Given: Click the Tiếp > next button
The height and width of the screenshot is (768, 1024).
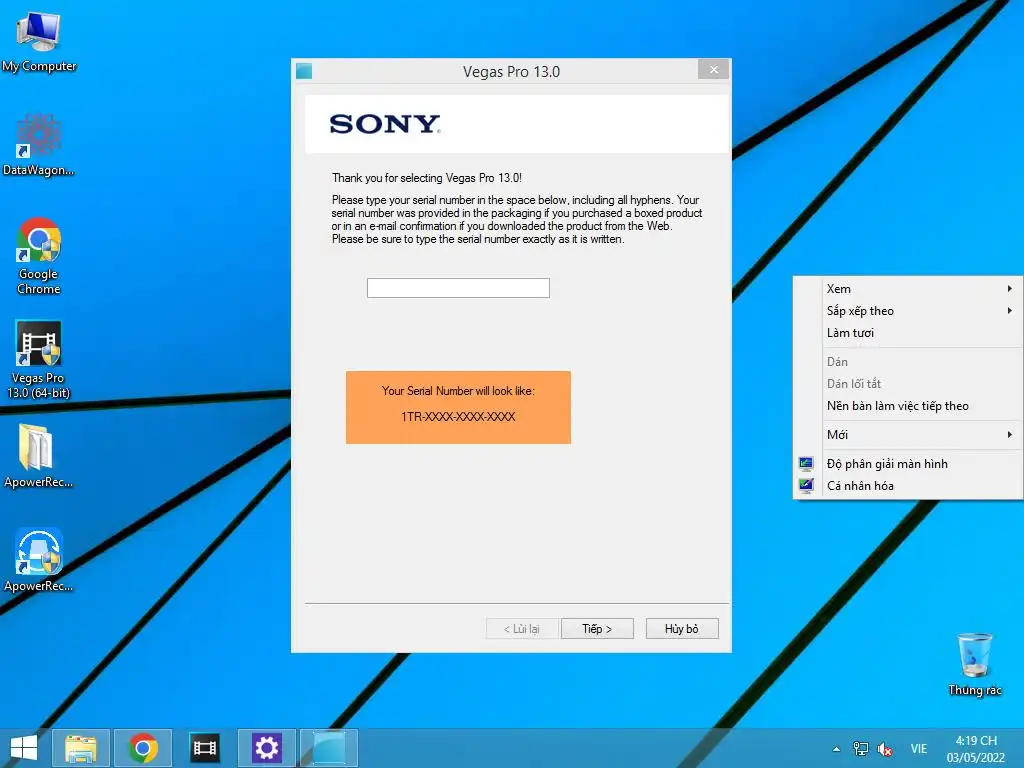Looking at the screenshot, I should click(597, 629).
